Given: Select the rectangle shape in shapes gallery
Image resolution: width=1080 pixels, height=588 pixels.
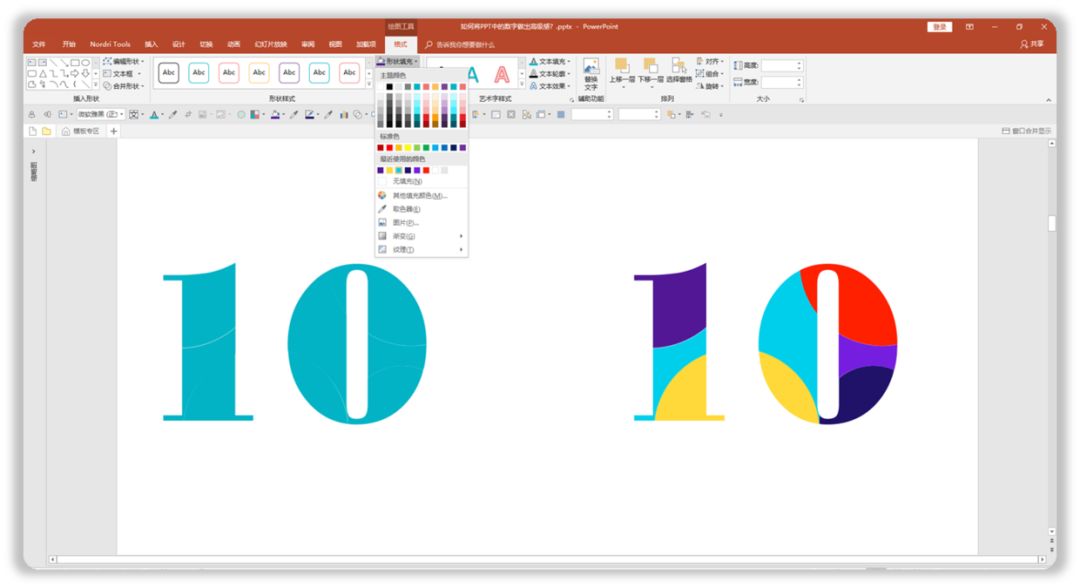Looking at the screenshot, I should tap(74, 62).
